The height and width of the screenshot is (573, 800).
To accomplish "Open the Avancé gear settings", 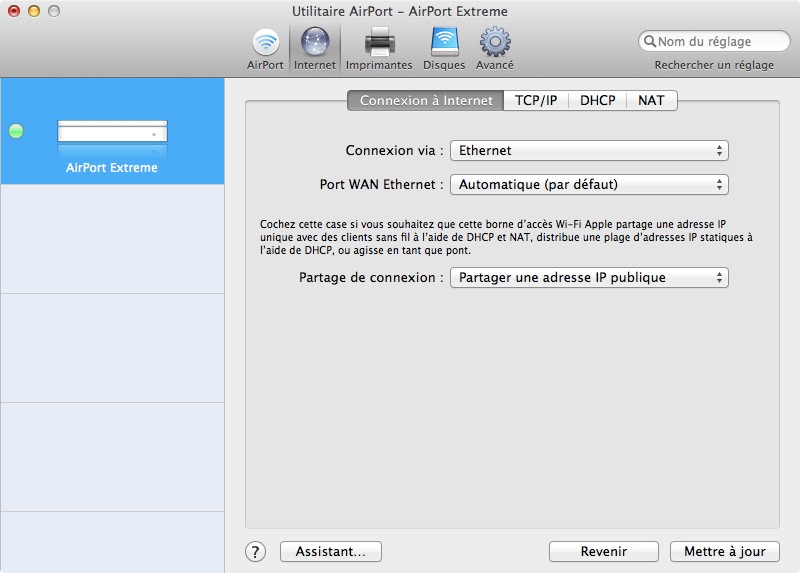I will [x=495, y=48].
